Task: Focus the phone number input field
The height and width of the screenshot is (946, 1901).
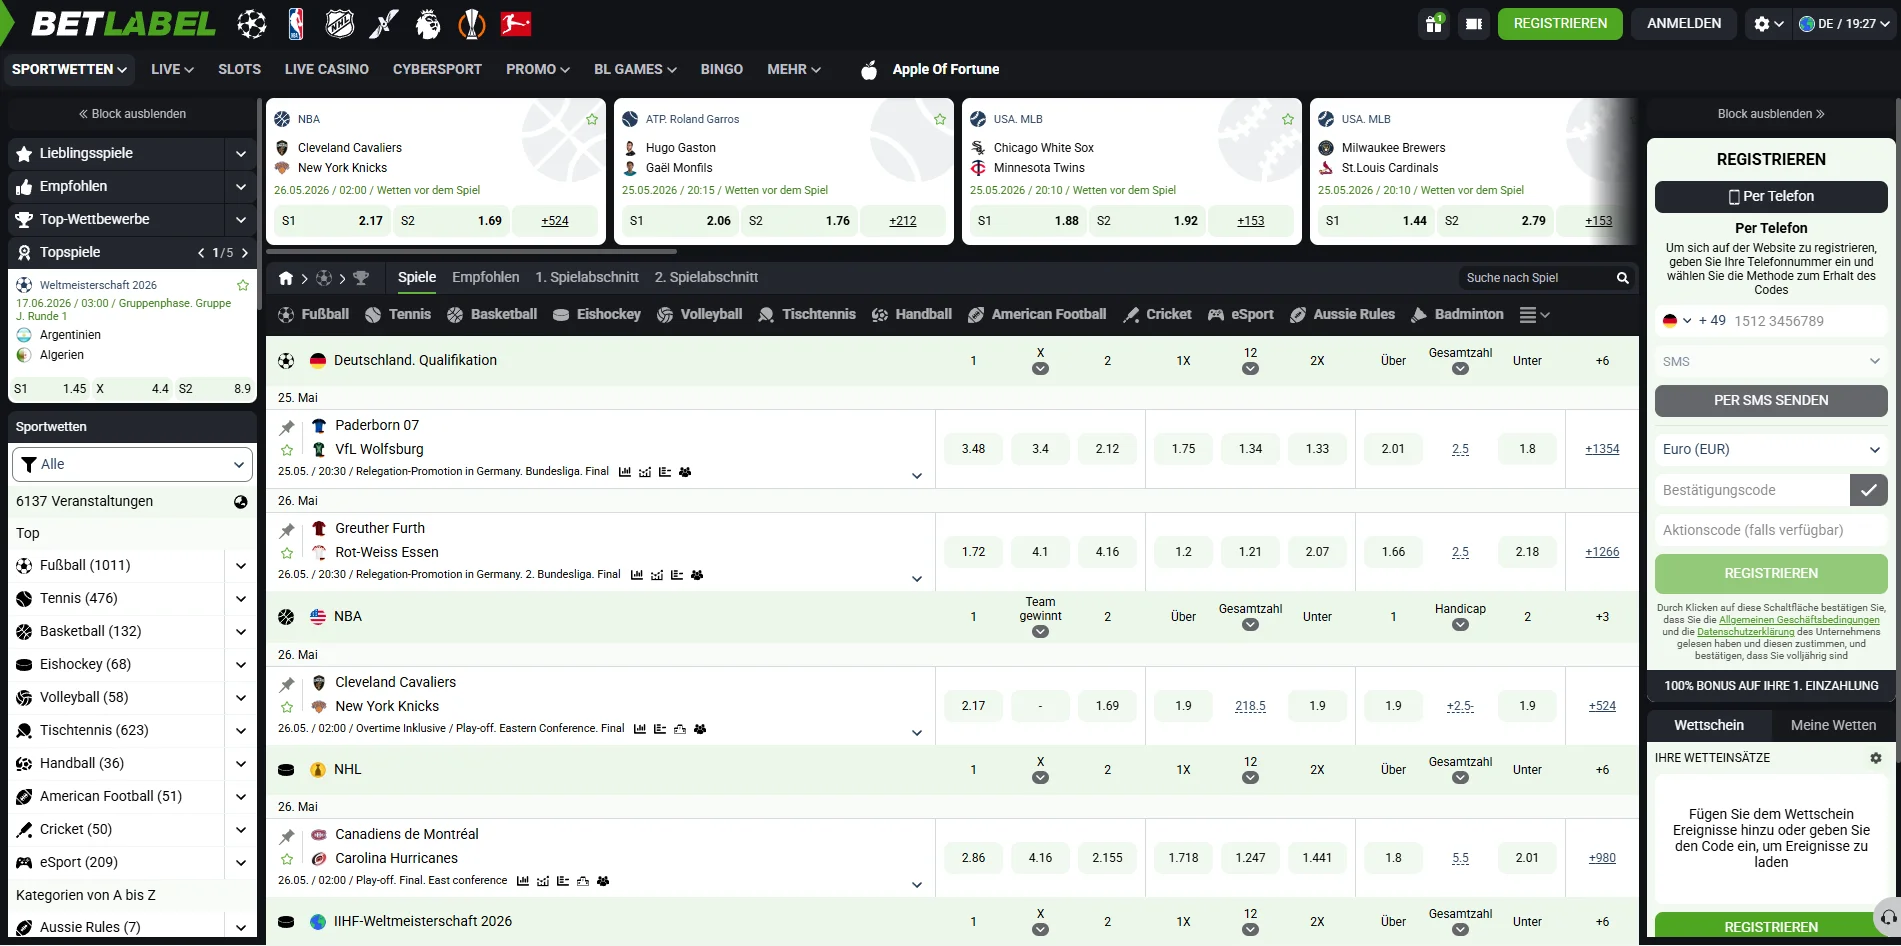Action: point(1809,321)
